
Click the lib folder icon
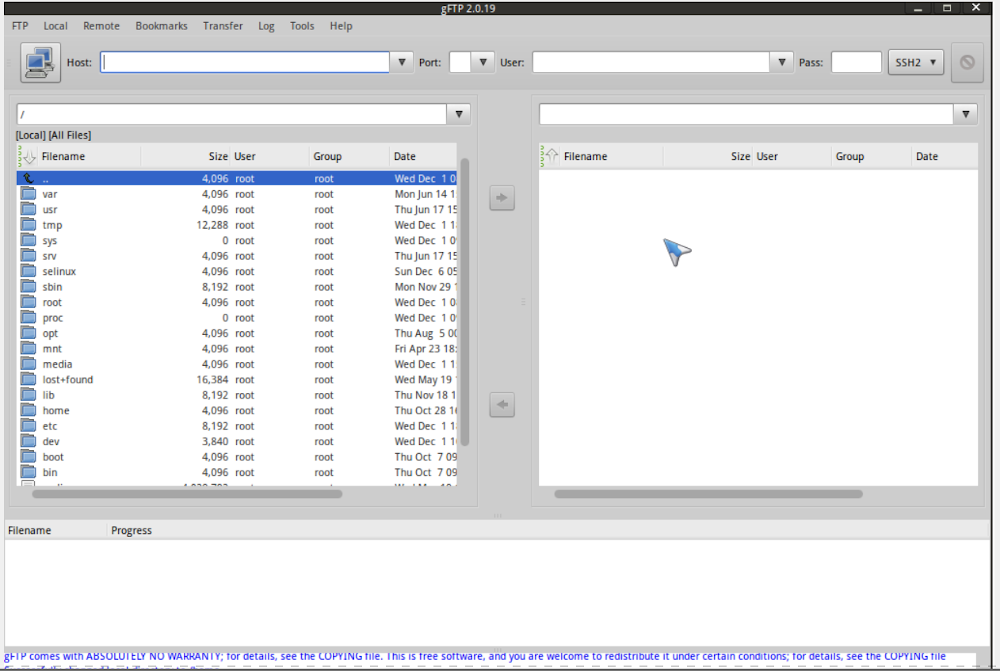pyautogui.click(x=28, y=395)
